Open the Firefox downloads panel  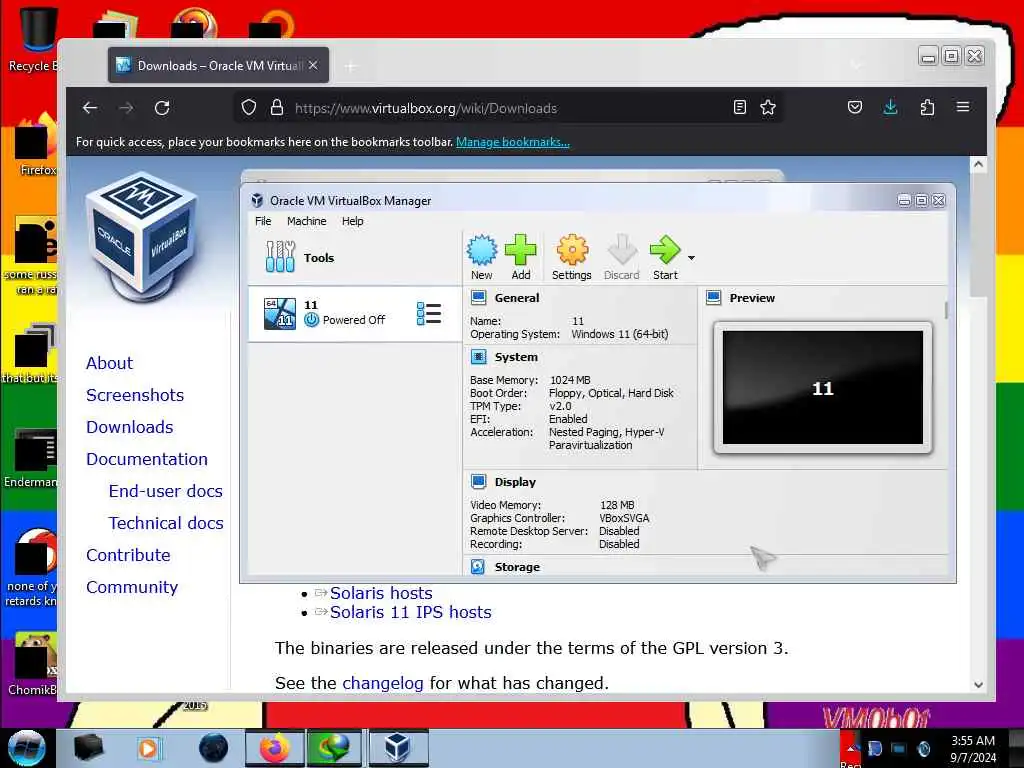click(x=891, y=107)
